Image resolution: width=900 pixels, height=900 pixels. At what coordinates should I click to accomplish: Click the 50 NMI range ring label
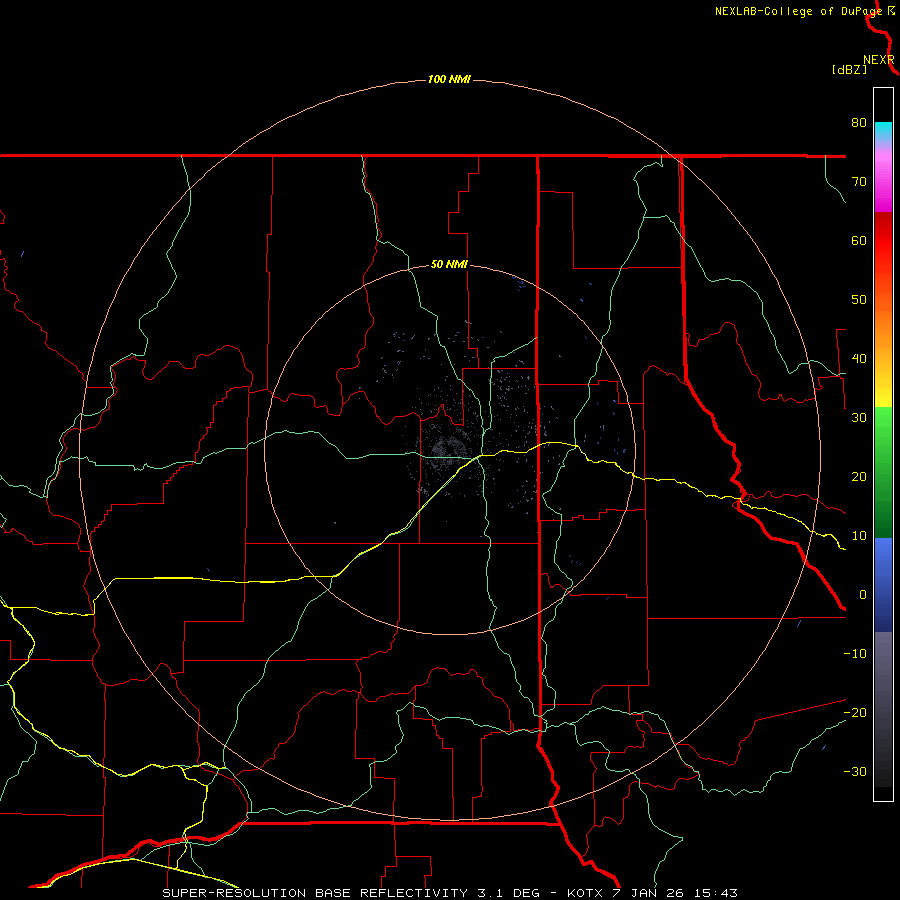pos(449,265)
